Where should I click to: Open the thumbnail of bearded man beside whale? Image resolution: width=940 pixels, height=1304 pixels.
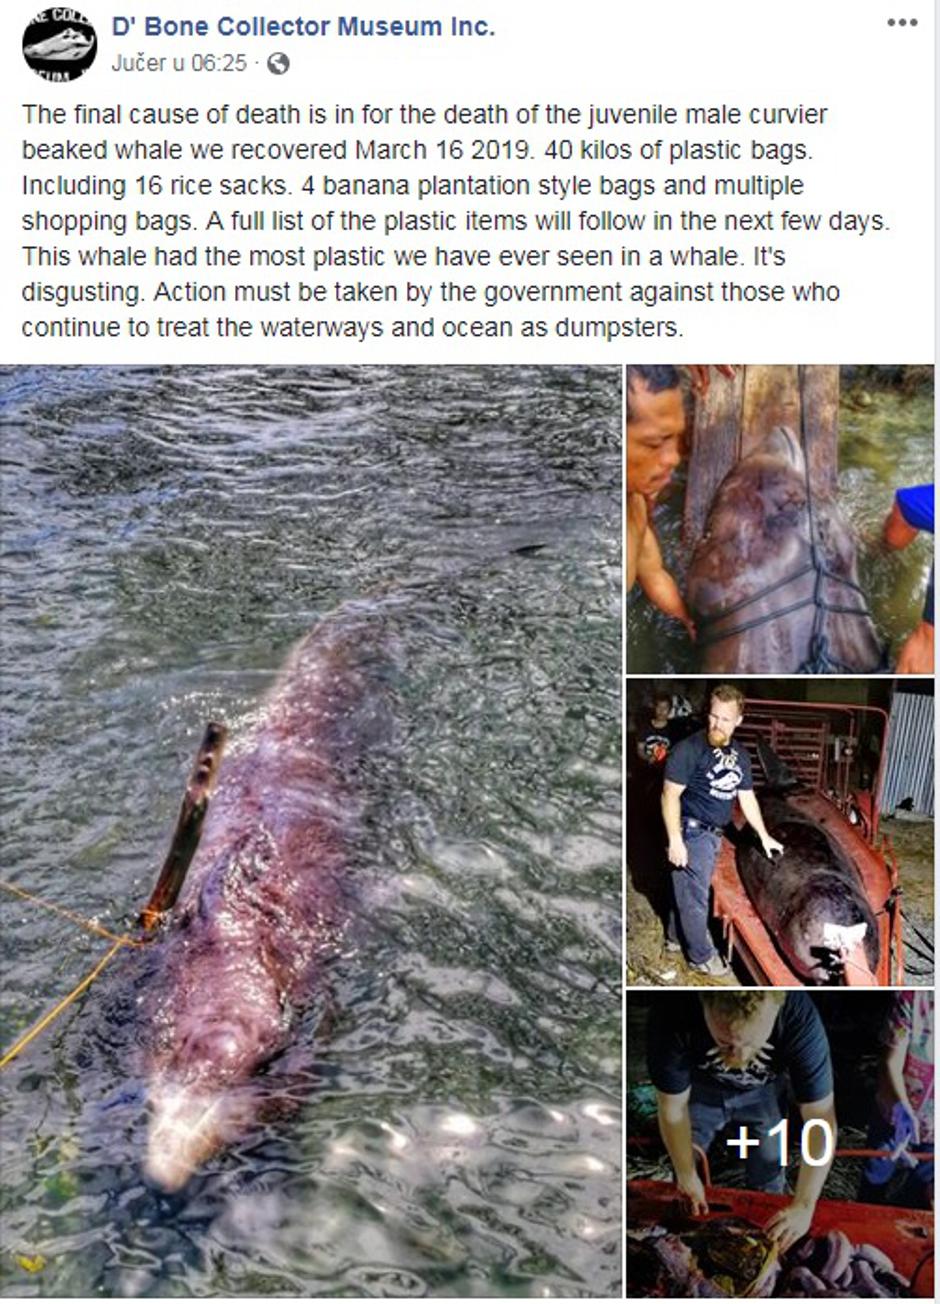tap(780, 832)
